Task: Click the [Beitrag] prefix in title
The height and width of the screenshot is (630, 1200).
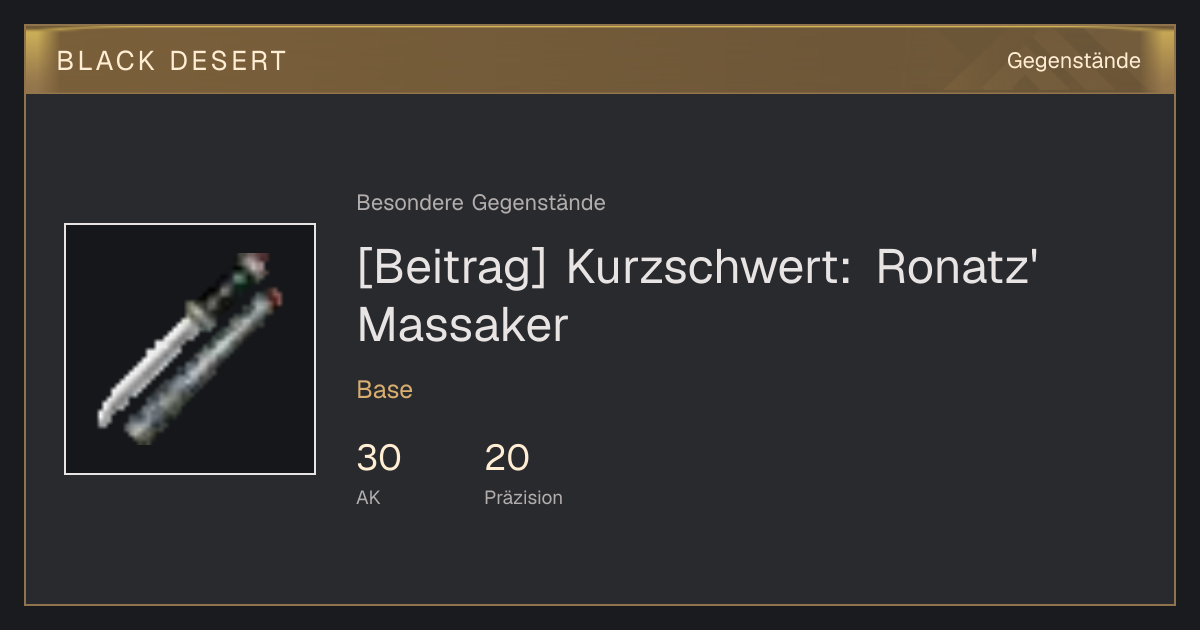Action: (451, 270)
